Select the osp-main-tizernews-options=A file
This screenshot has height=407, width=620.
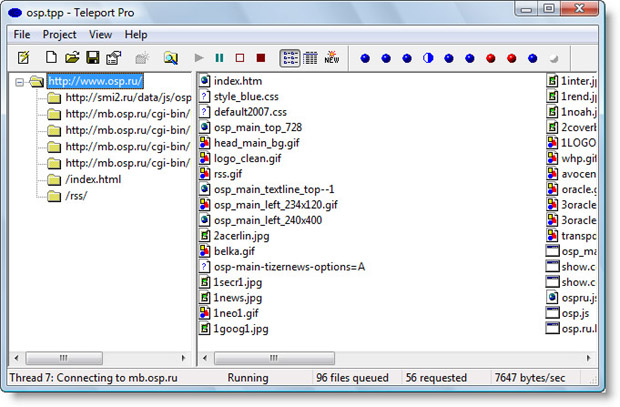(x=289, y=267)
